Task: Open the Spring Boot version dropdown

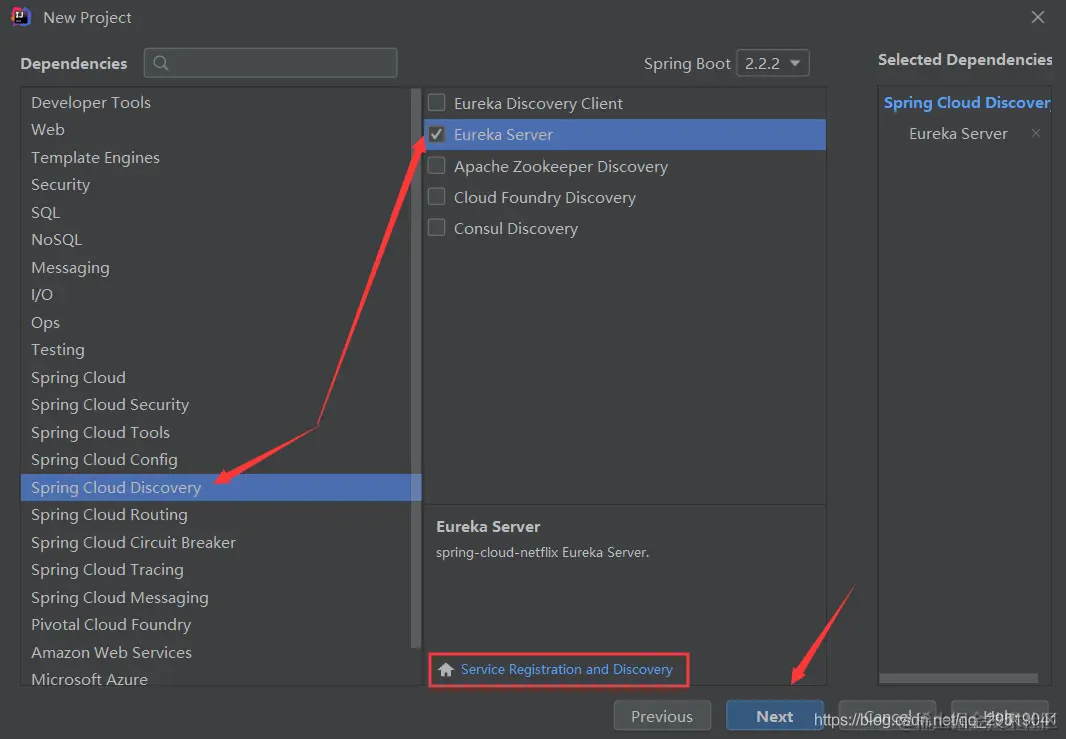Action: point(773,63)
